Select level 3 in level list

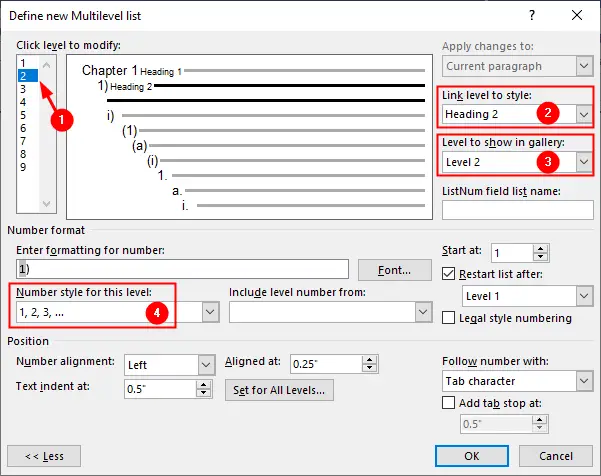tap(23, 89)
